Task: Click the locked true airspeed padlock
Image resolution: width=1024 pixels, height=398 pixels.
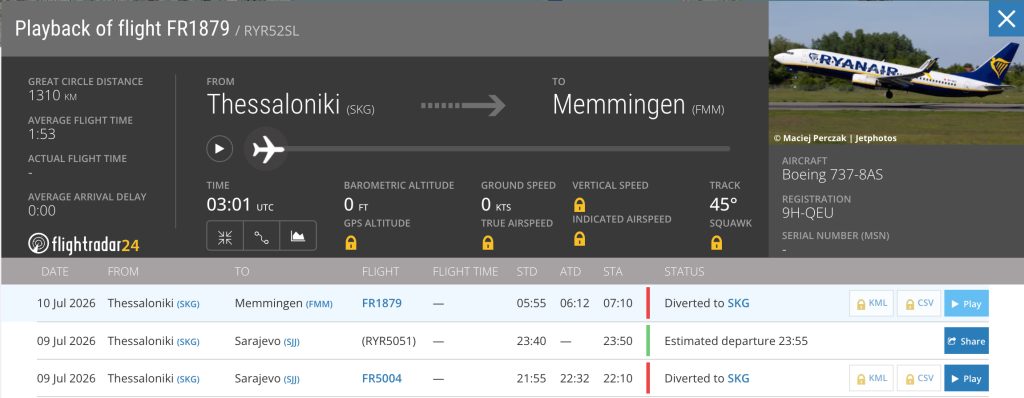Action: (x=488, y=243)
